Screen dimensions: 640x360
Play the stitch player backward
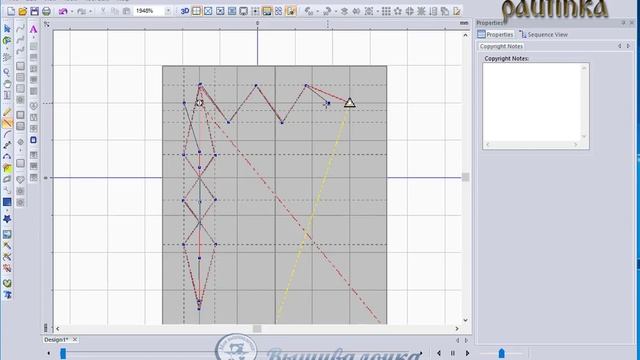tap(439, 353)
